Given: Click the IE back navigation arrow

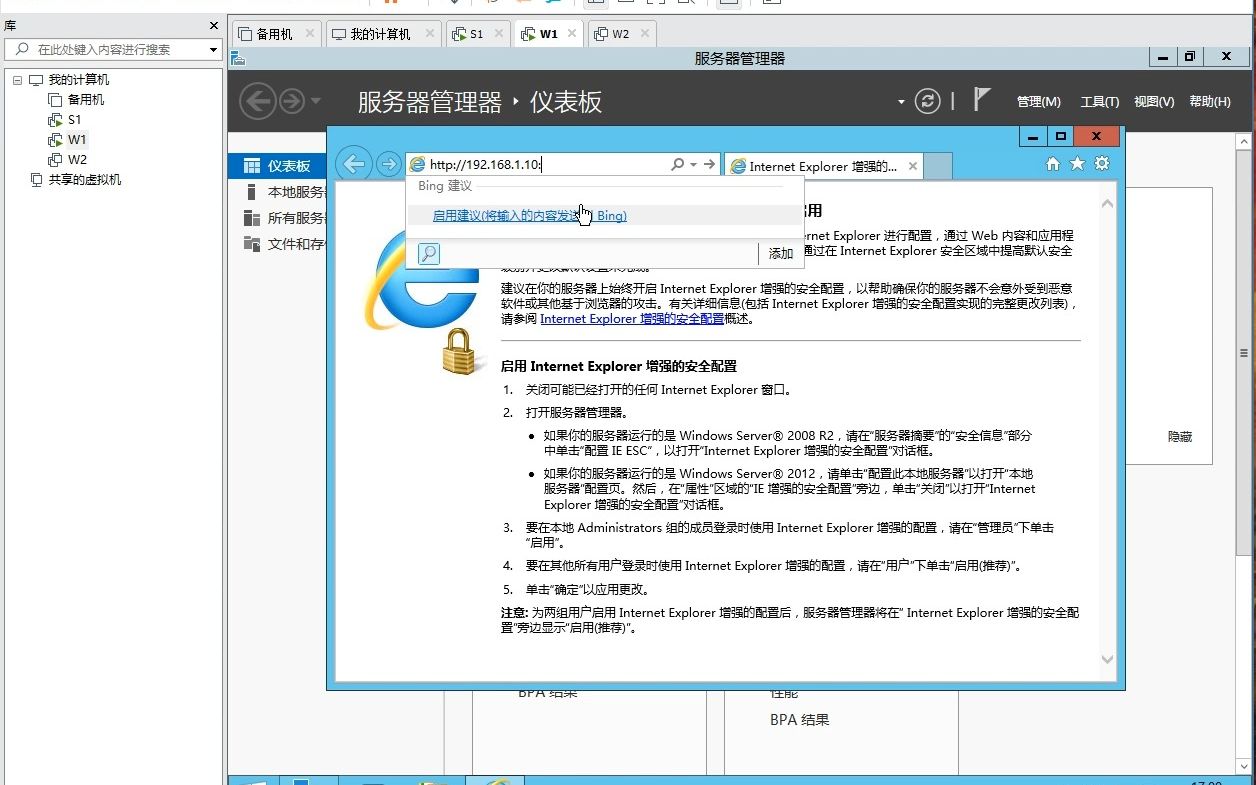Looking at the screenshot, I should (354, 164).
